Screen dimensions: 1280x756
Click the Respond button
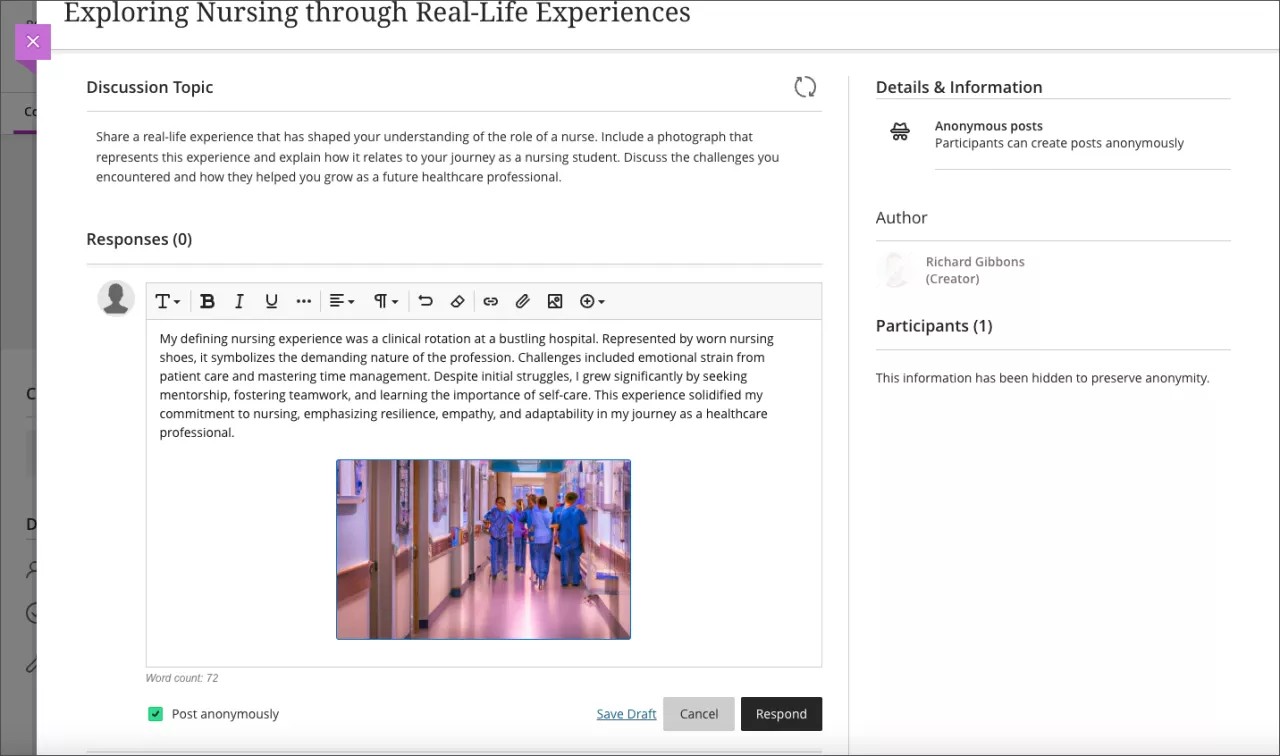(781, 713)
